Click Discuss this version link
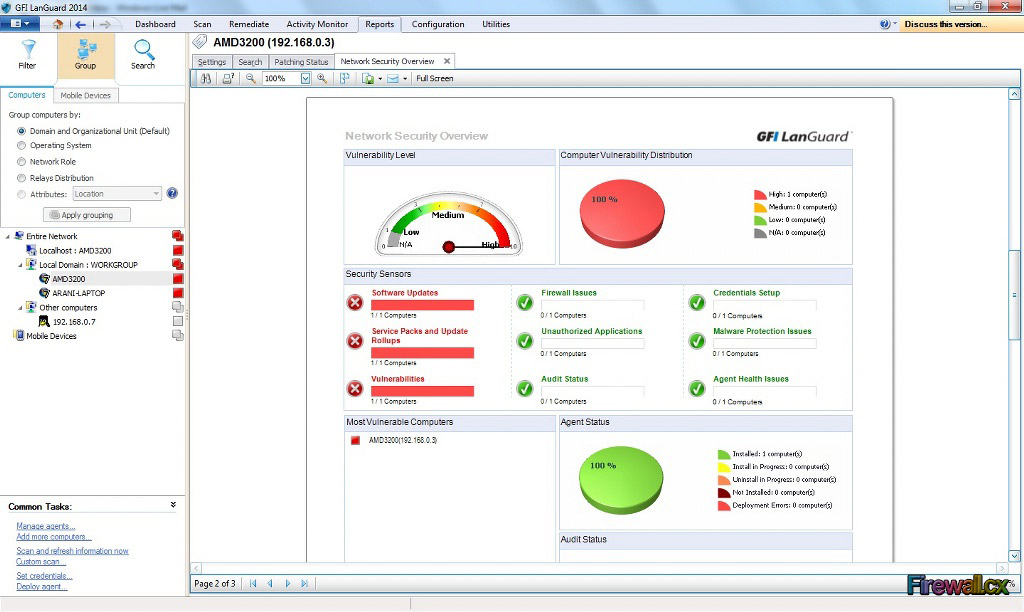Screen dimensions: 1024x612 tap(946, 24)
